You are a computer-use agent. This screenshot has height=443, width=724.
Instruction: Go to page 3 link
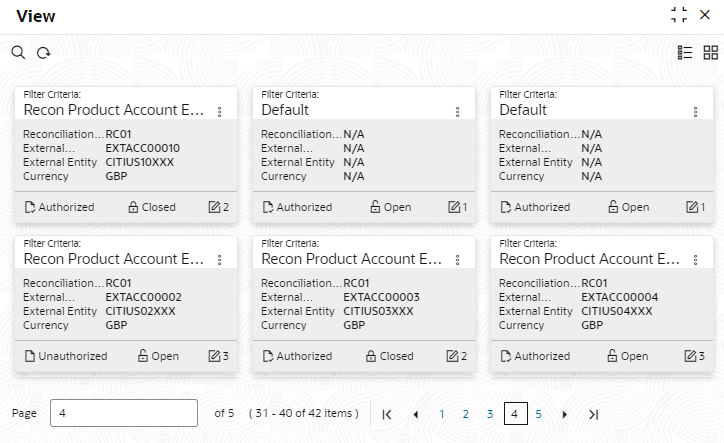click(490, 414)
